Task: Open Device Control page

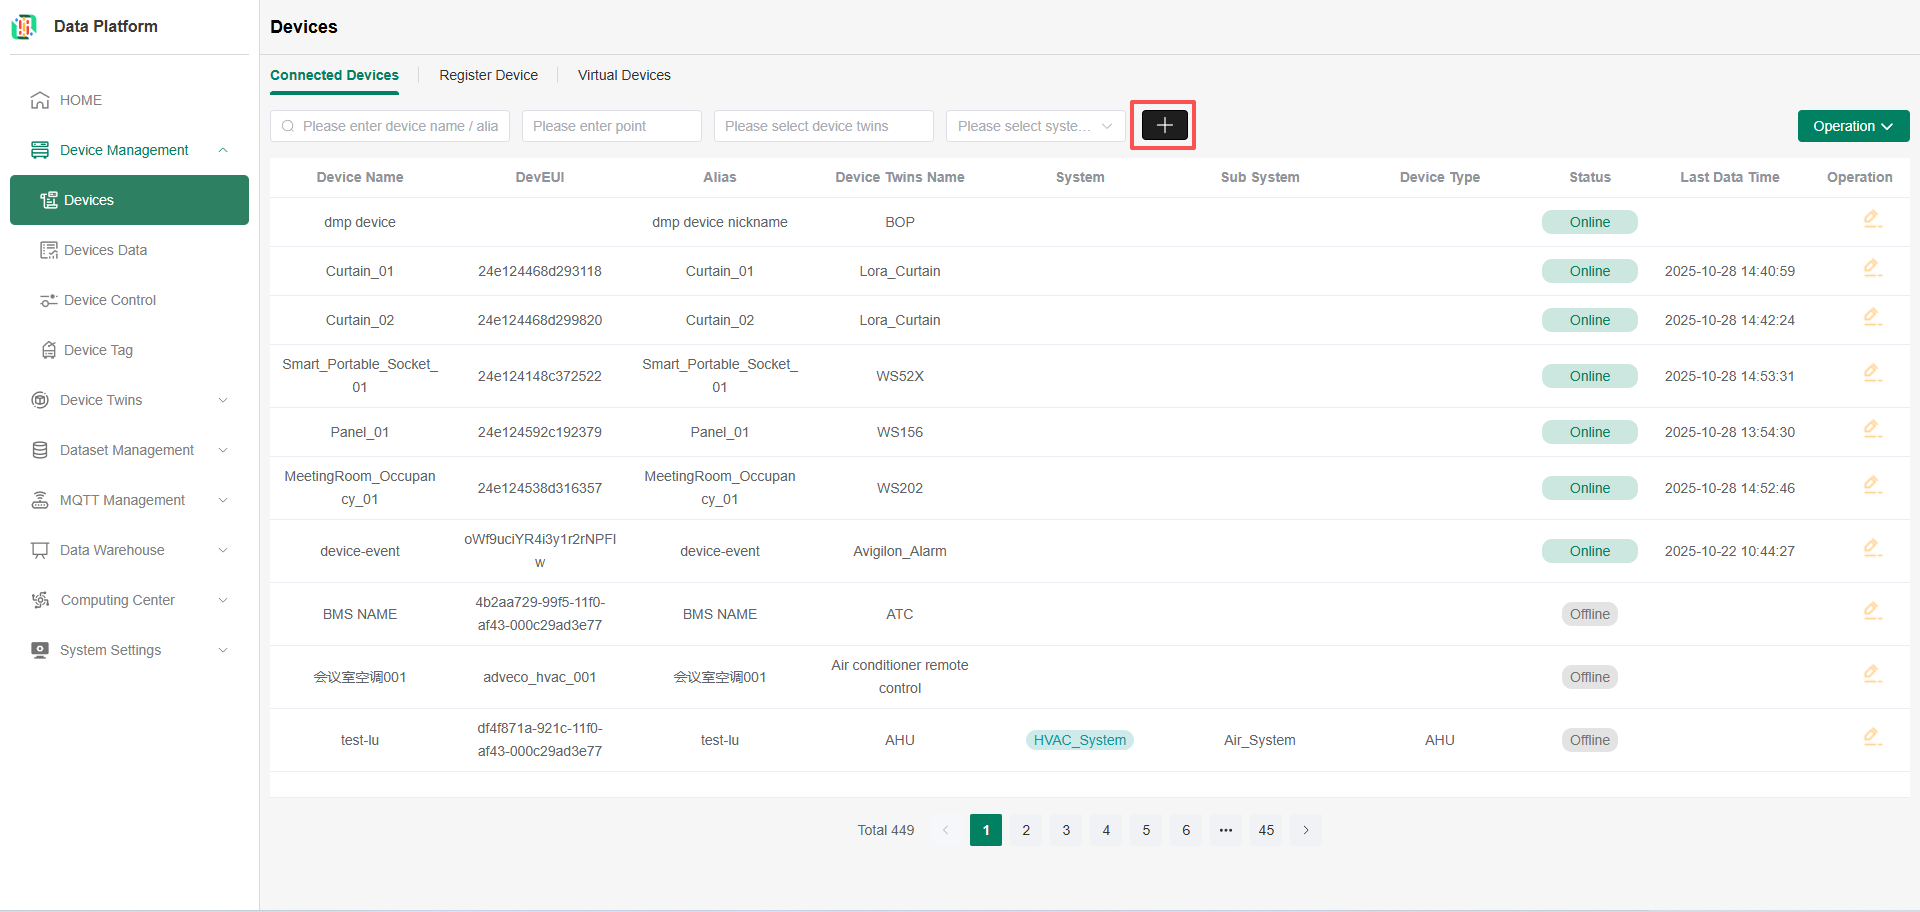Action: coord(109,300)
